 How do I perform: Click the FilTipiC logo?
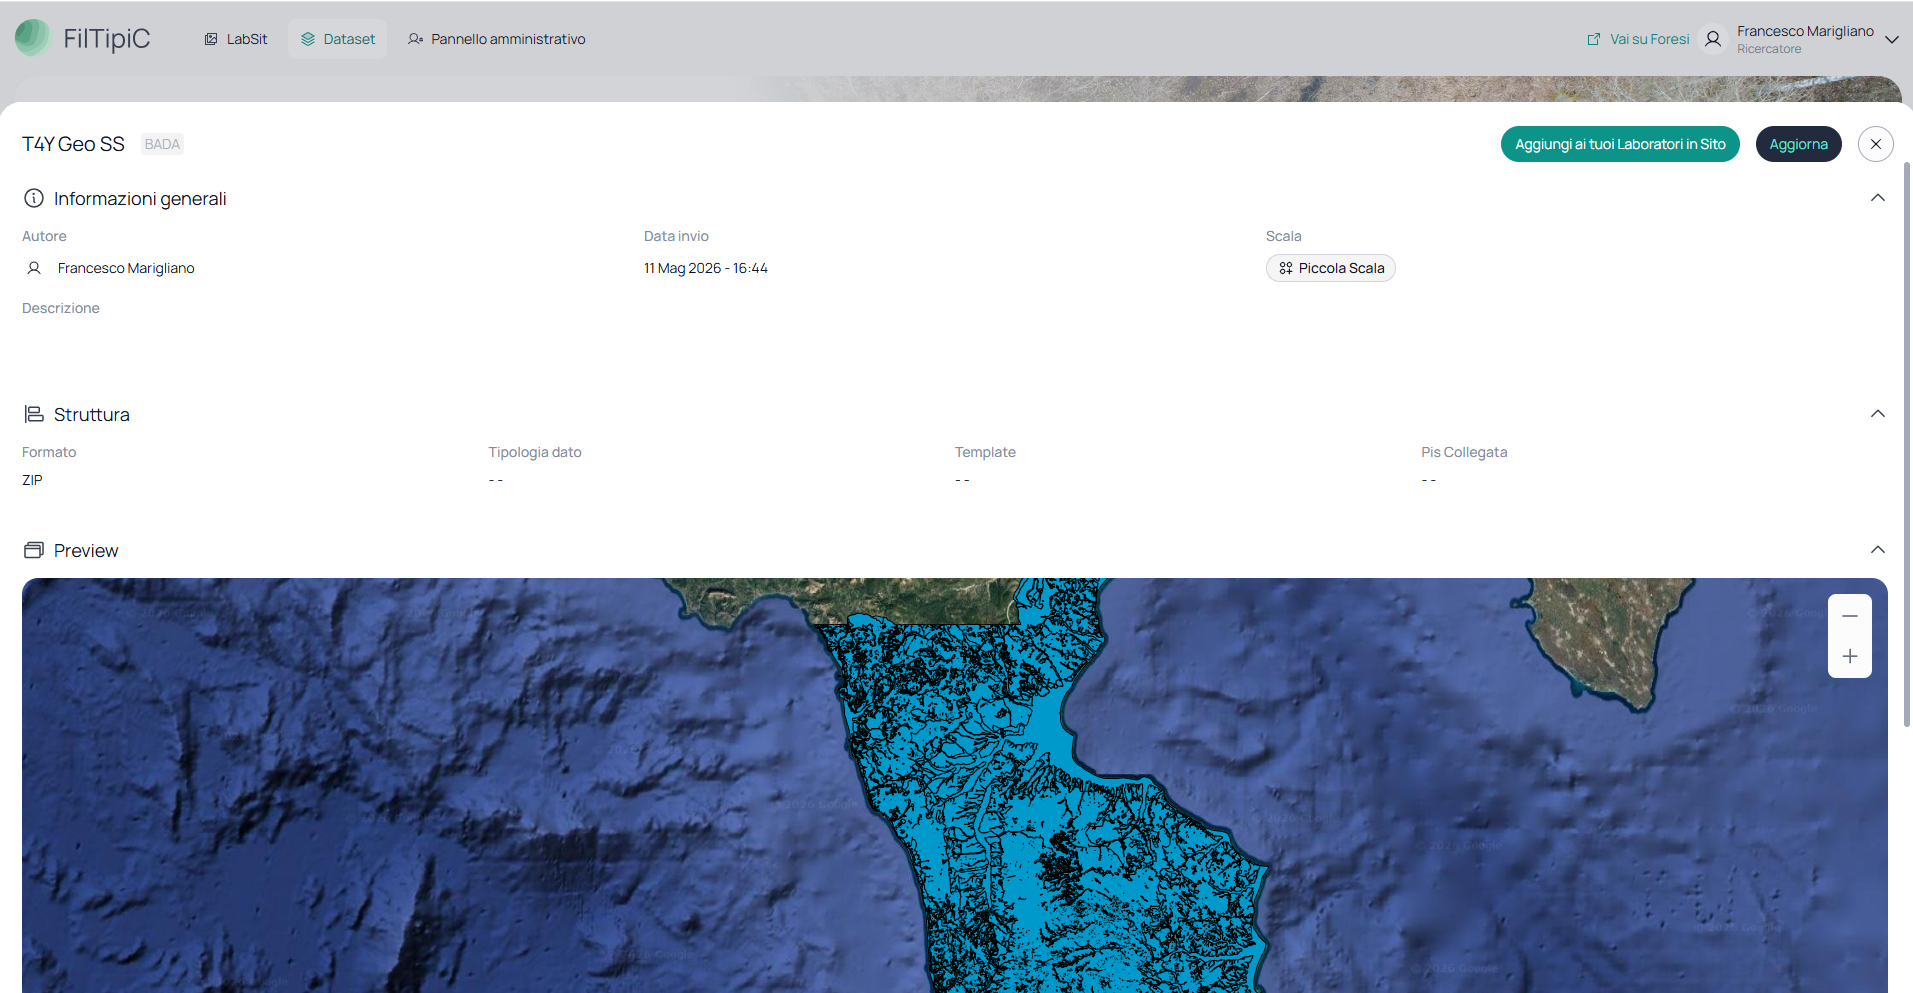coord(83,38)
